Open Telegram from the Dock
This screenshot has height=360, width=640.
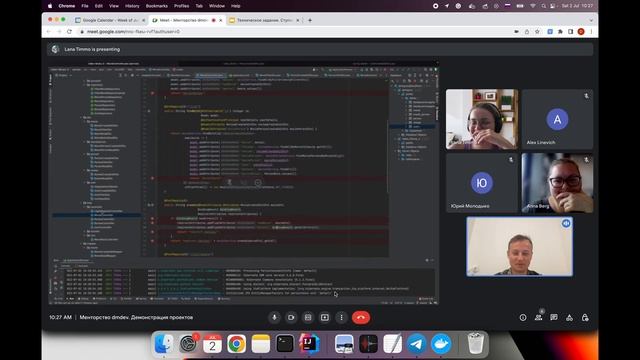[x=417, y=343]
